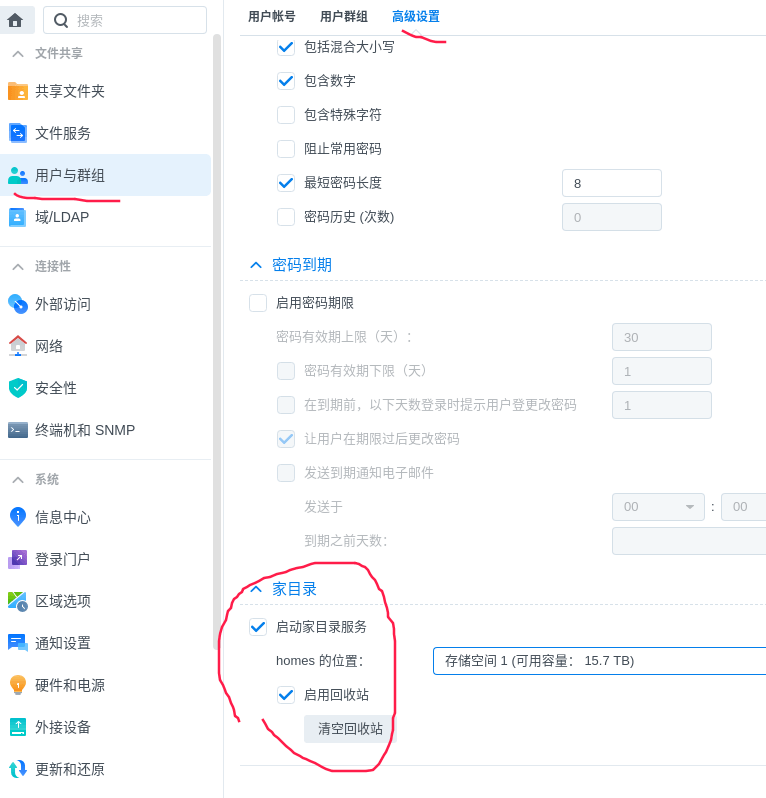Image resolution: width=766 pixels, height=798 pixels.
Task: Collapse 文件共享 sidebar group
Action: click(18, 53)
